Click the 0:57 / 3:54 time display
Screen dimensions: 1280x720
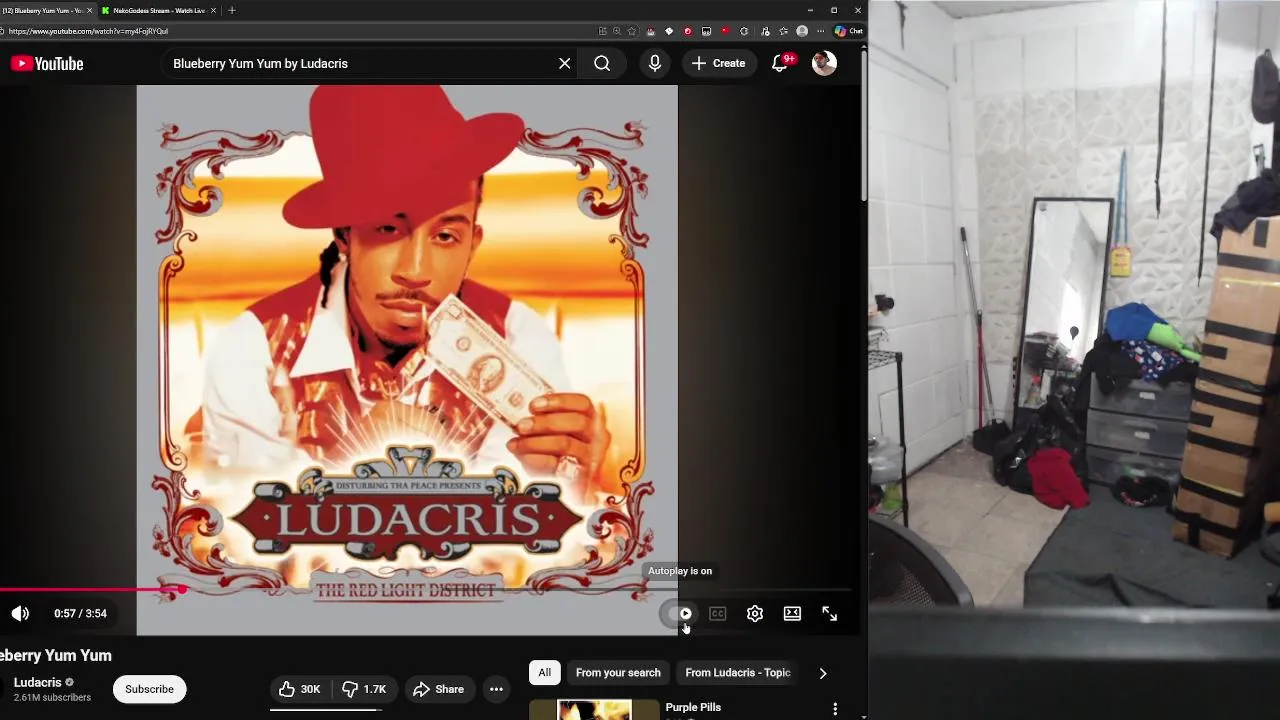80,613
